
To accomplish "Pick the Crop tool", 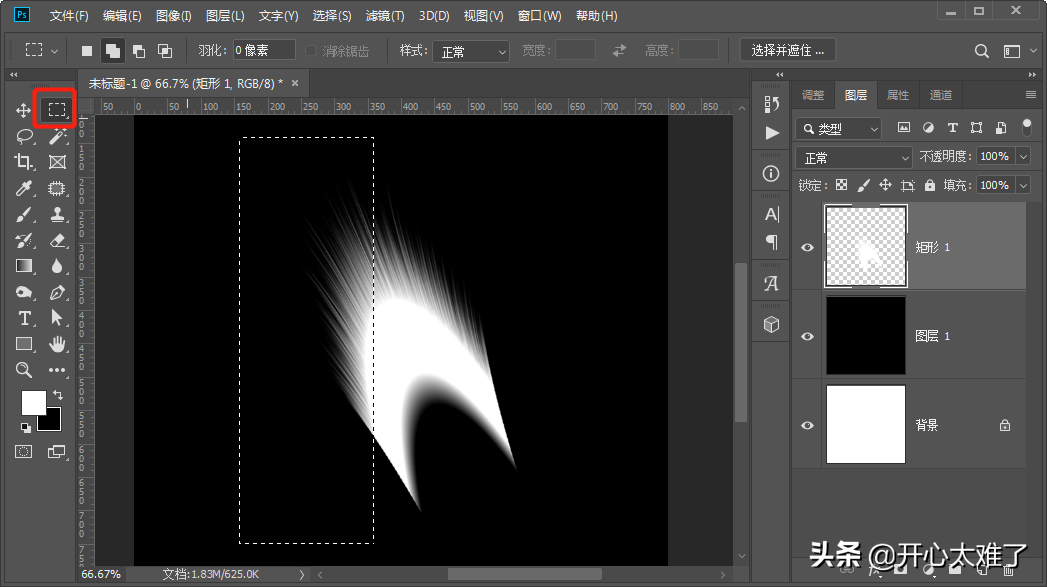I will tap(24, 162).
